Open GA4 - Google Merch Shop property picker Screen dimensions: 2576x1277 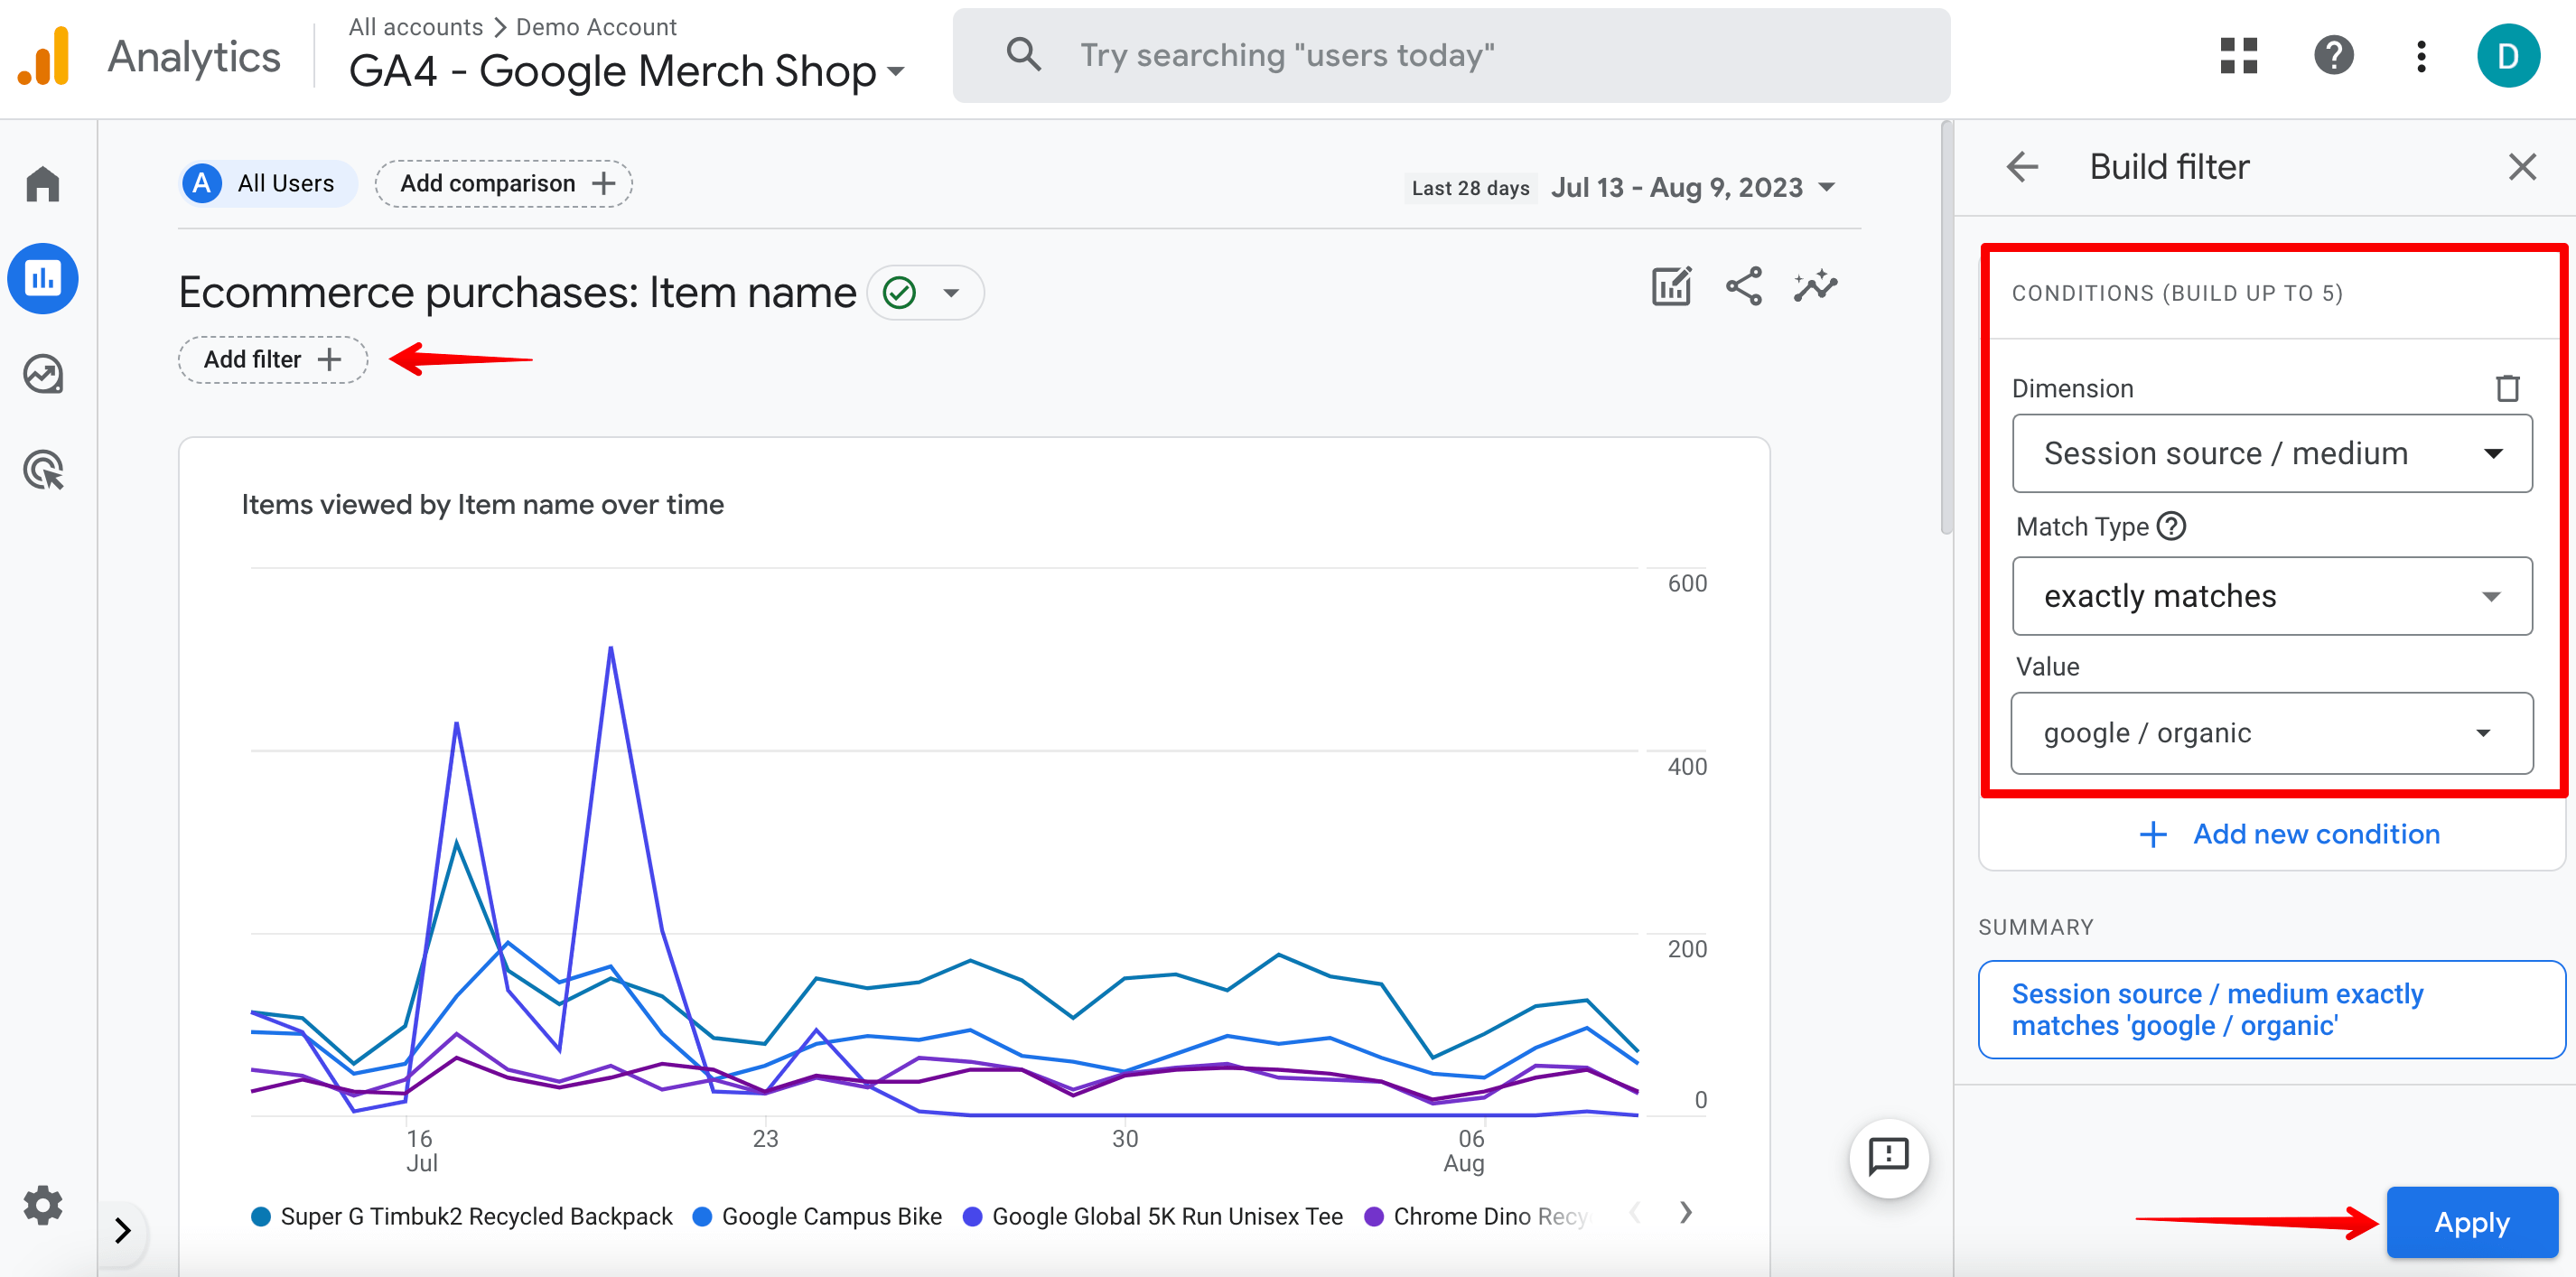click(x=627, y=71)
